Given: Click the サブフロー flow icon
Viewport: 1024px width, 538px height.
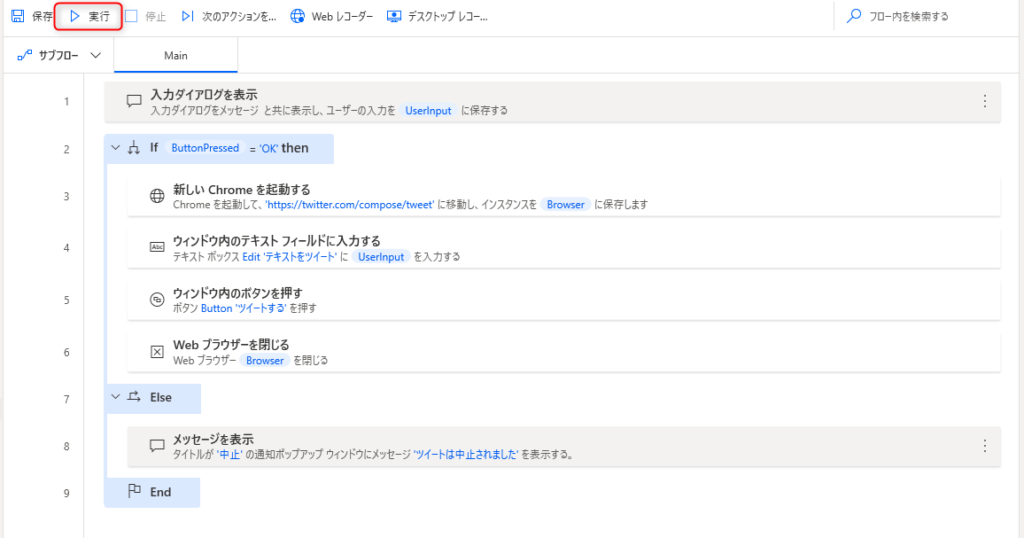Looking at the screenshot, I should [25, 55].
